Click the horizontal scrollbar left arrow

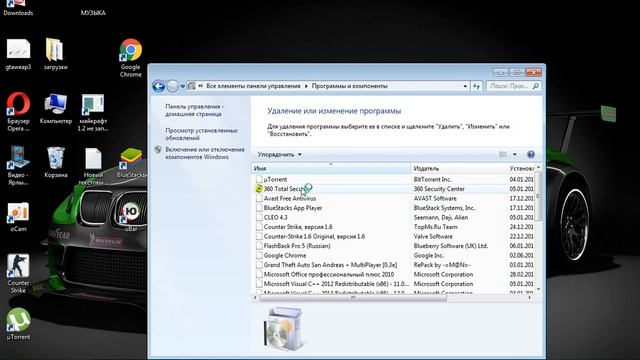click(256, 298)
